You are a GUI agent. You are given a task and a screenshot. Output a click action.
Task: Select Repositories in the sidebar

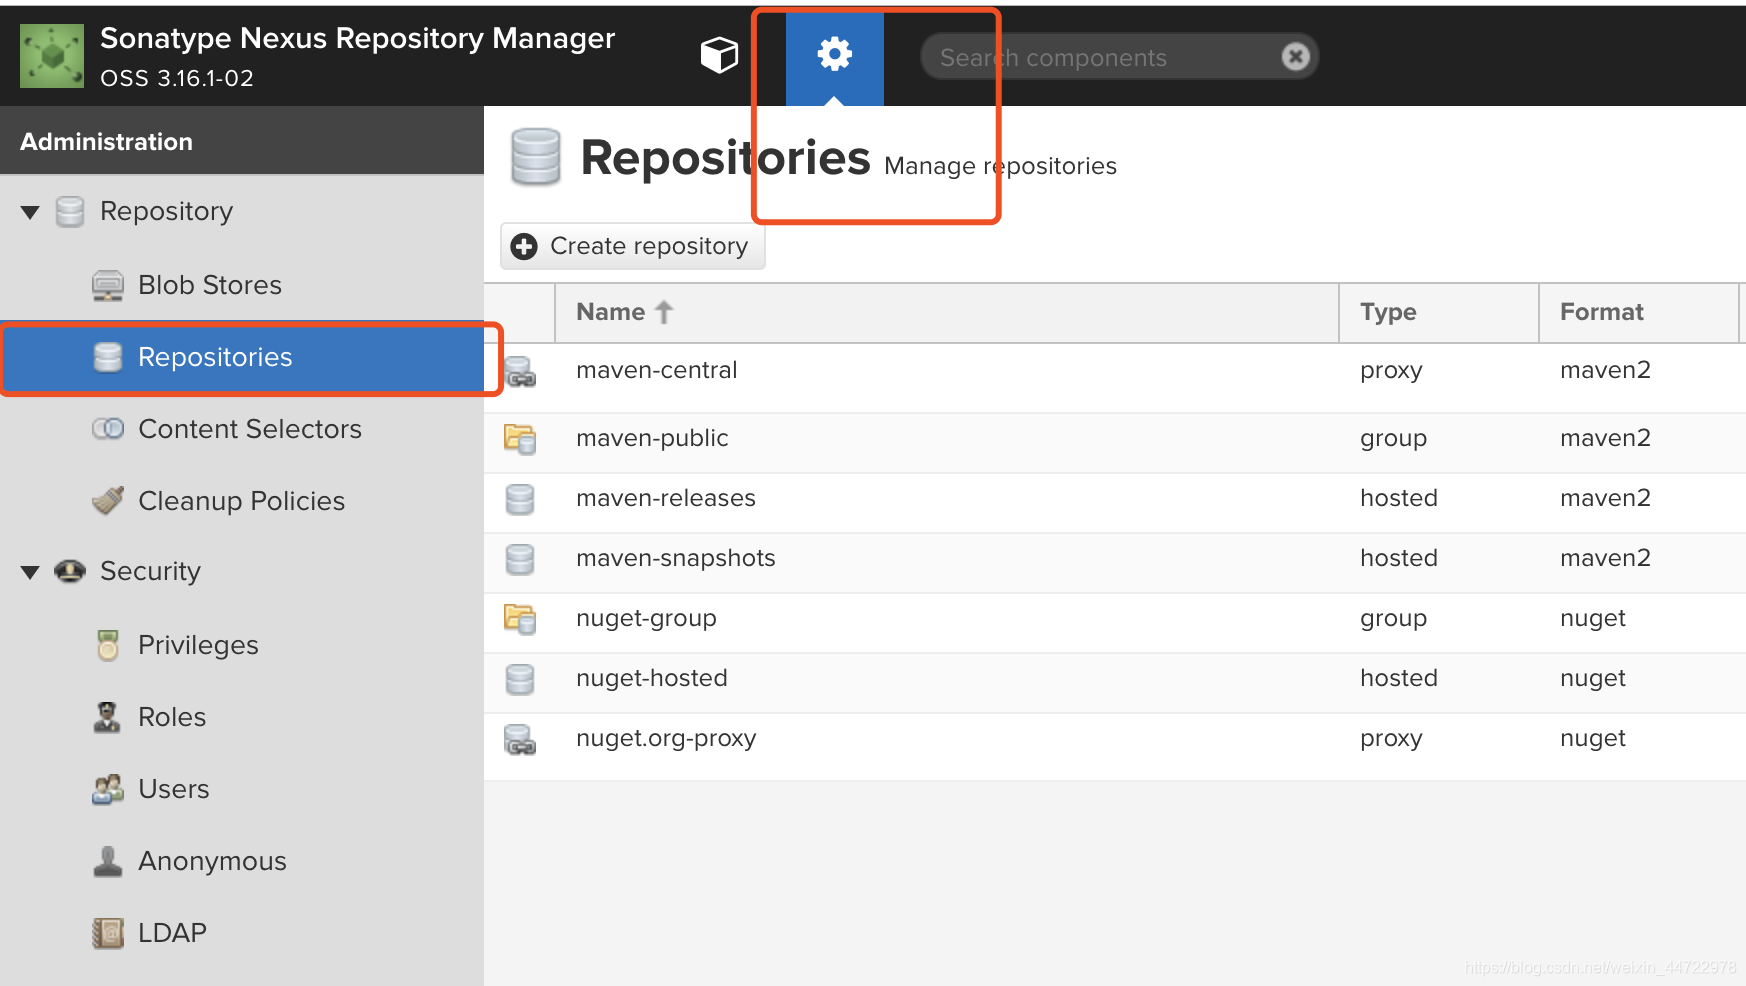pyautogui.click(x=242, y=357)
